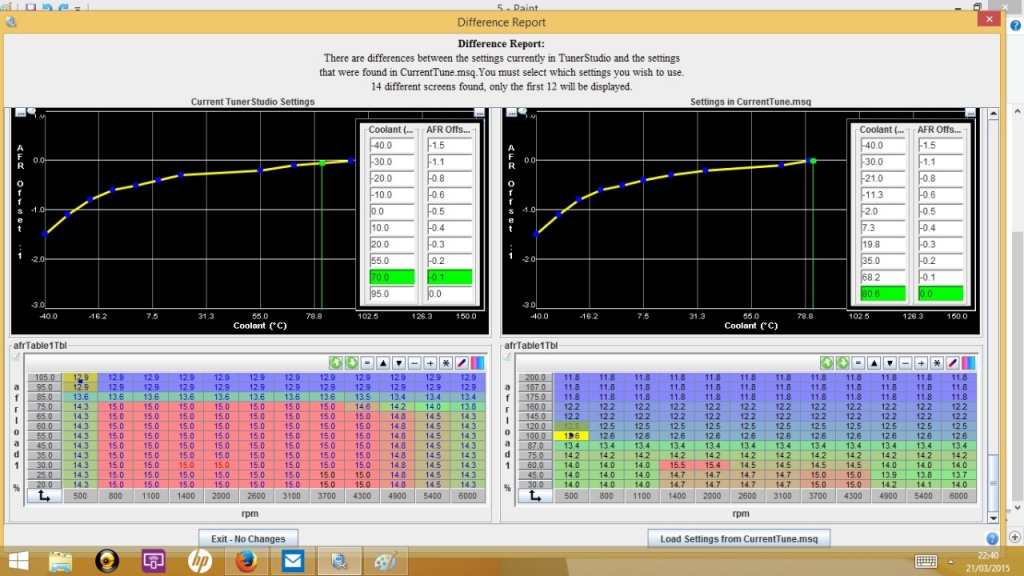This screenshot has width=1024, height=576.
Task: Click on-screen keyboard icon in system tray
Action: pyautogui.click(x=926, y=561)
